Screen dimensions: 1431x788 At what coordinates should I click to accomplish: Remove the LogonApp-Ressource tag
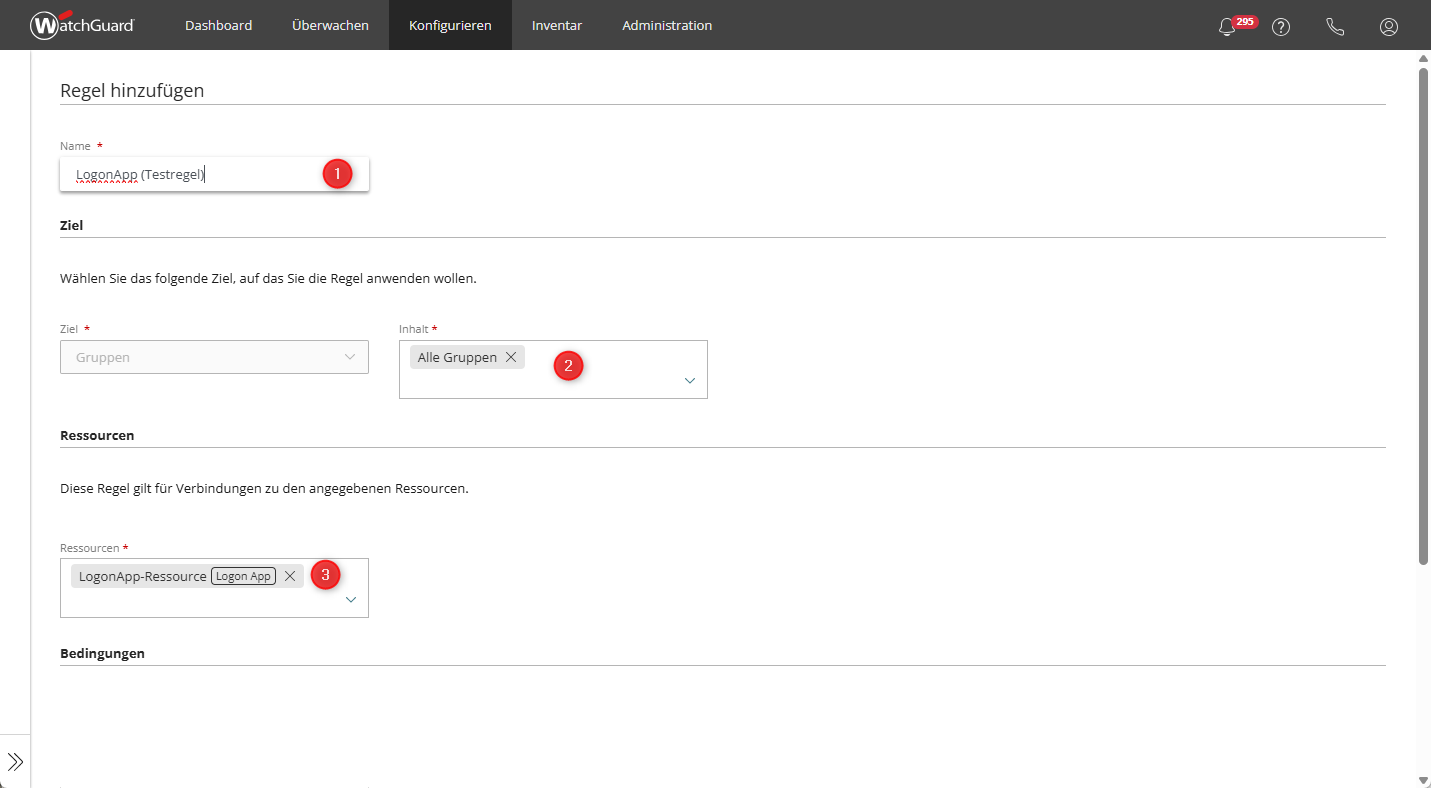(290, 576)
